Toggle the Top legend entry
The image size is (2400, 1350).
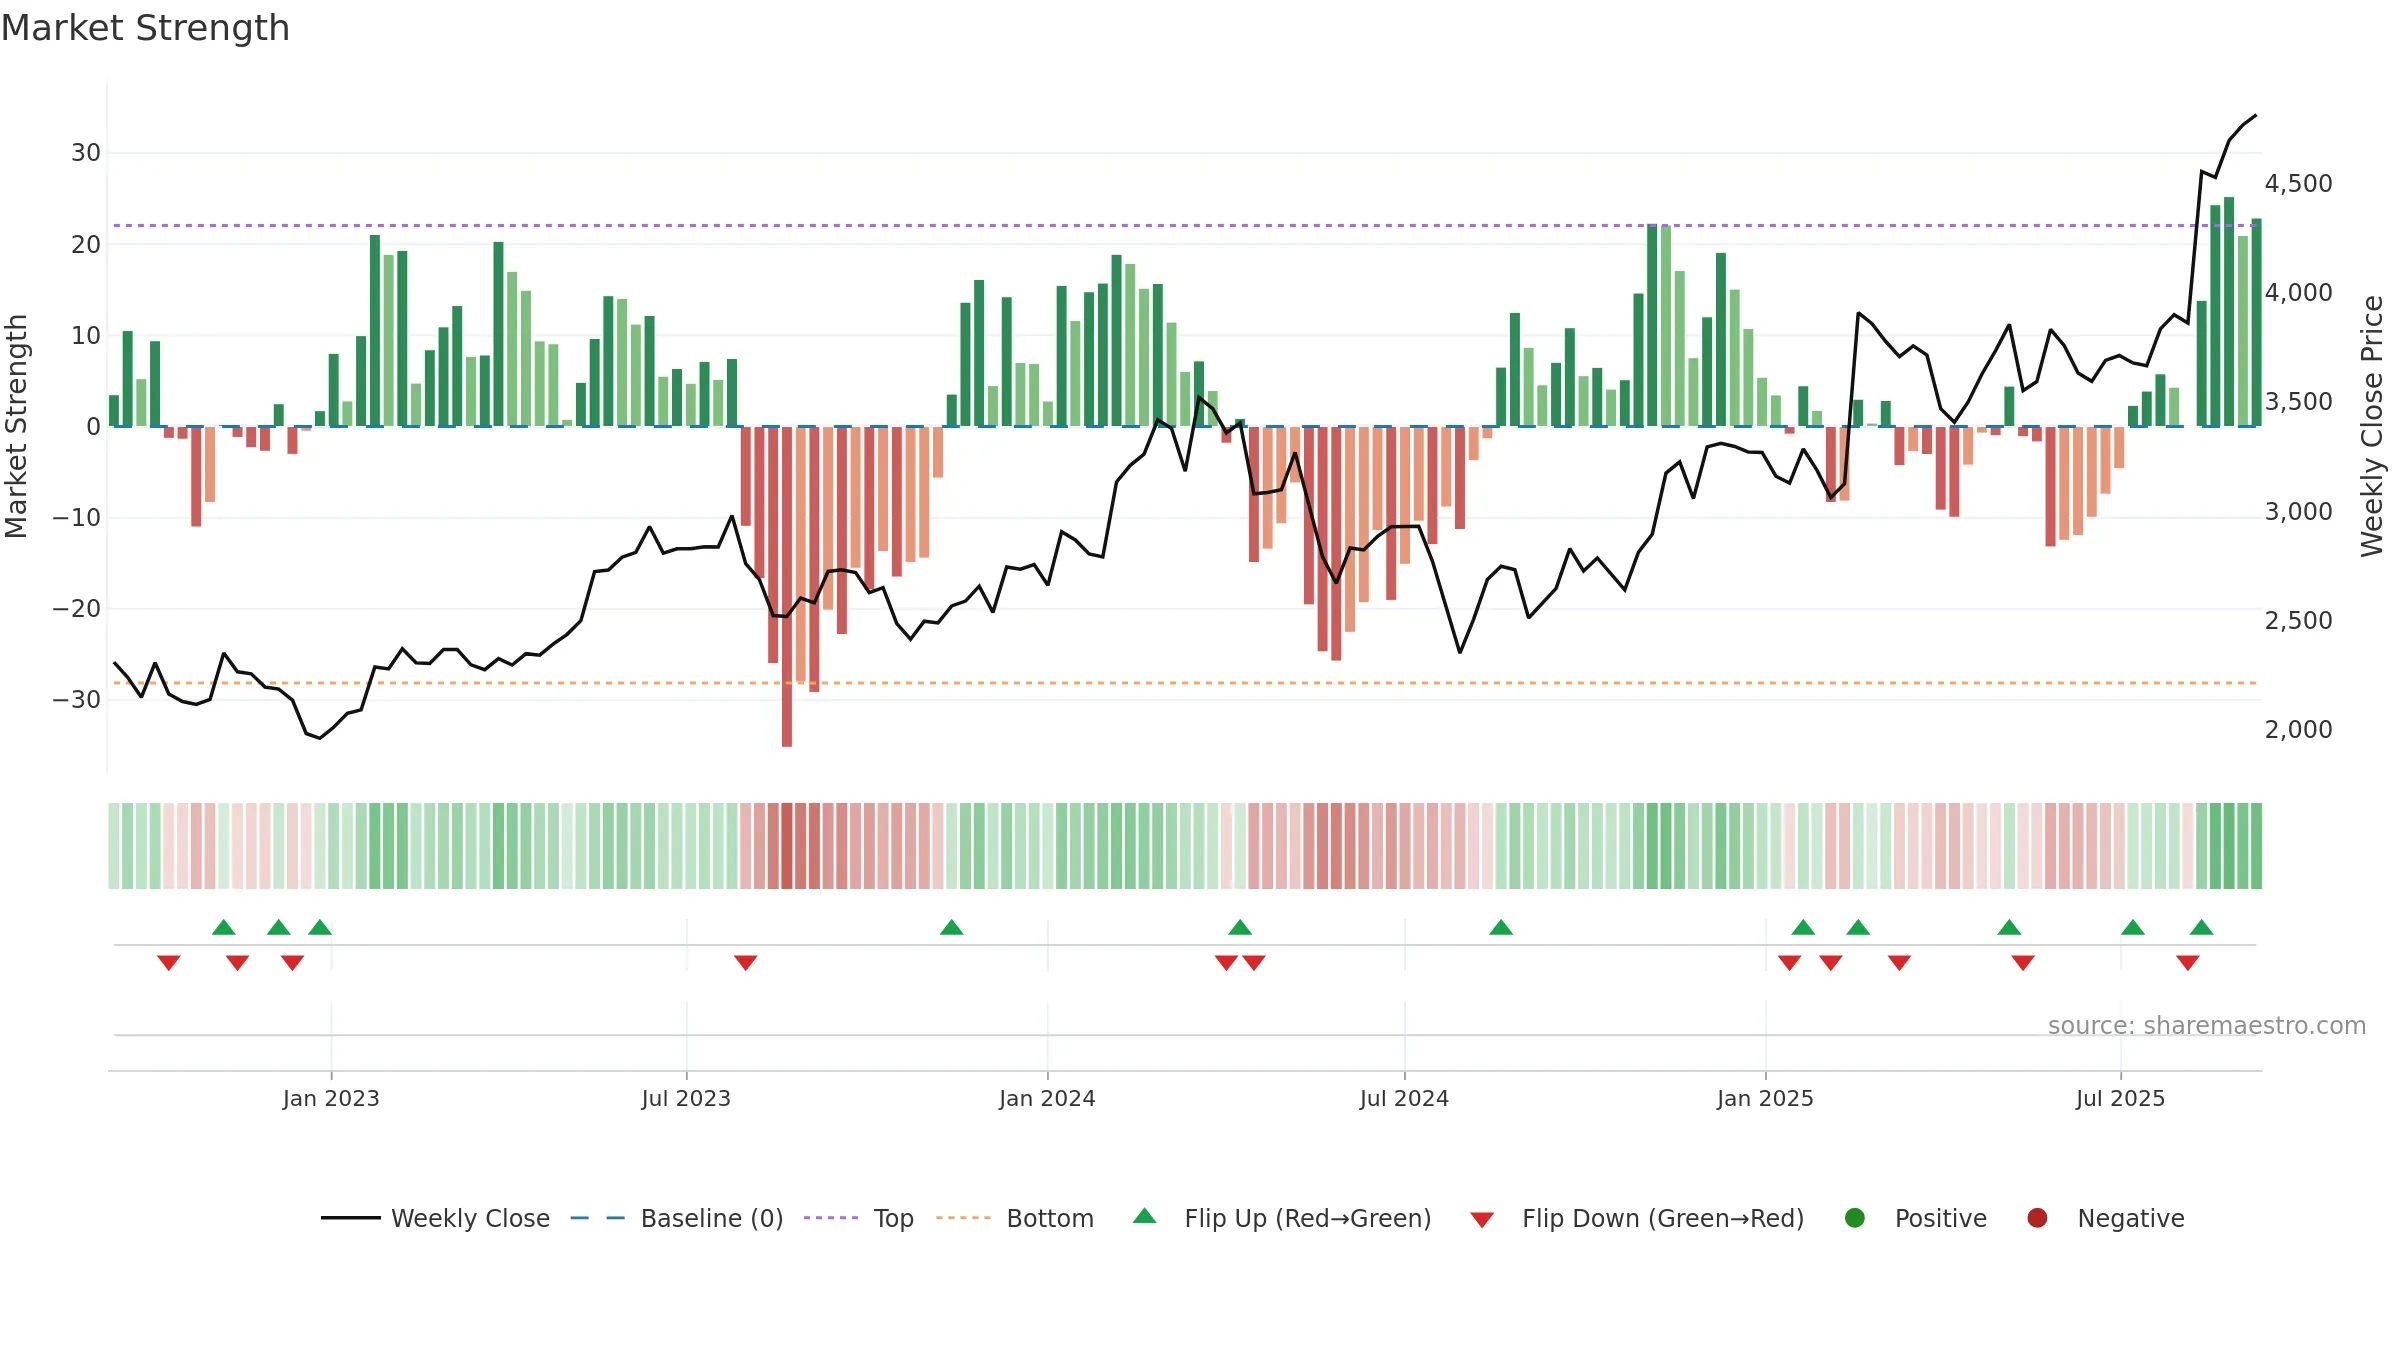(859, 1218)
